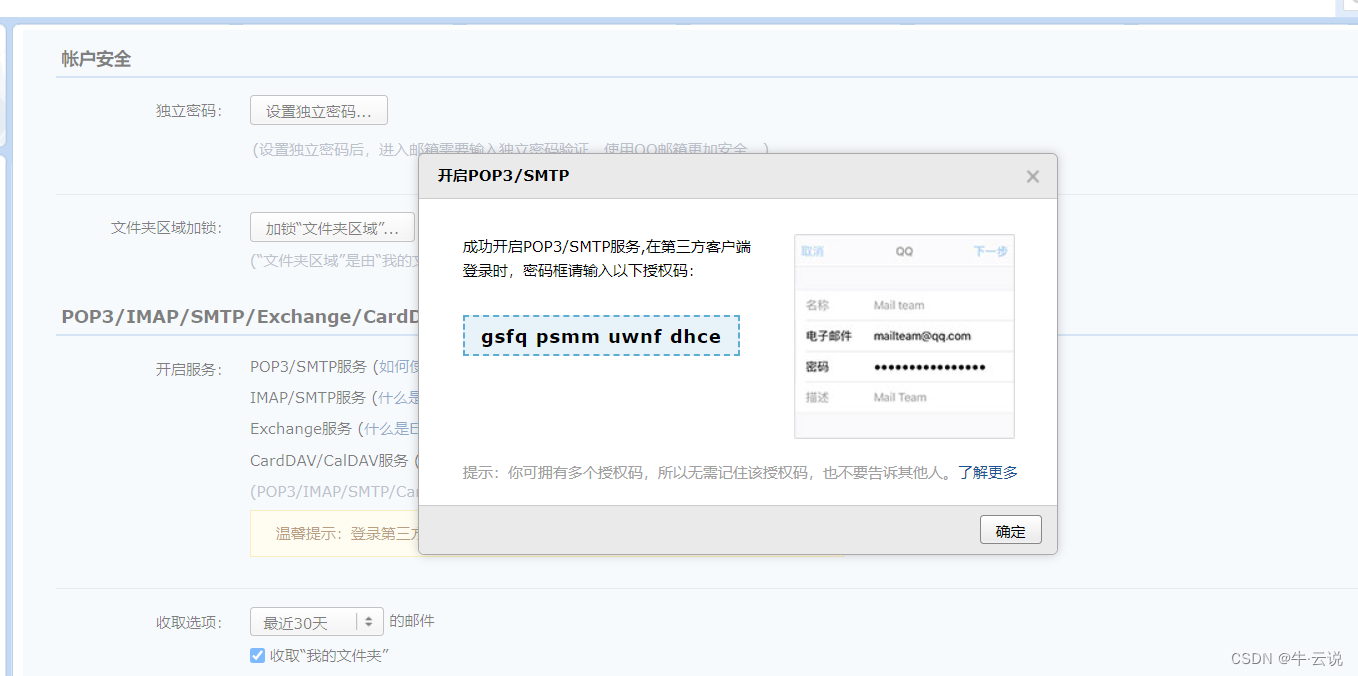The height and width of the screenshot is (676, 1358).
Task: Click the 加锁"文件夹区域" button
Action: pos(332,227)
